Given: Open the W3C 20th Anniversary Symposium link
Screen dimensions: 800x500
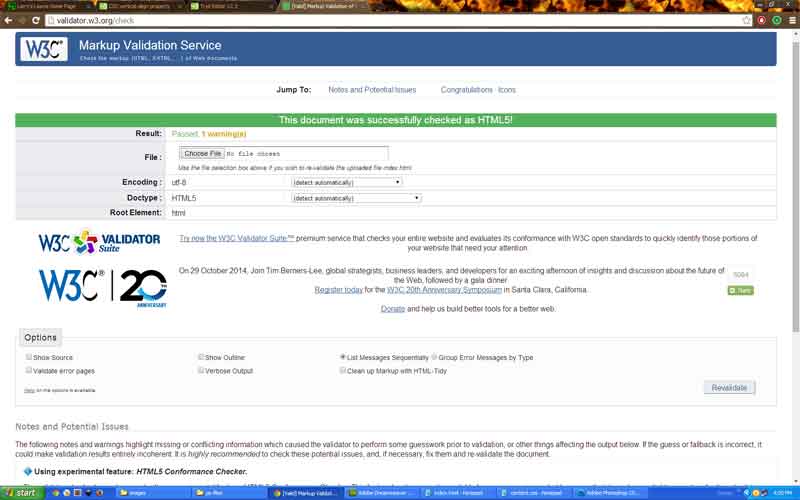Looking at the screenshot, I should click(x=444, y=290).
